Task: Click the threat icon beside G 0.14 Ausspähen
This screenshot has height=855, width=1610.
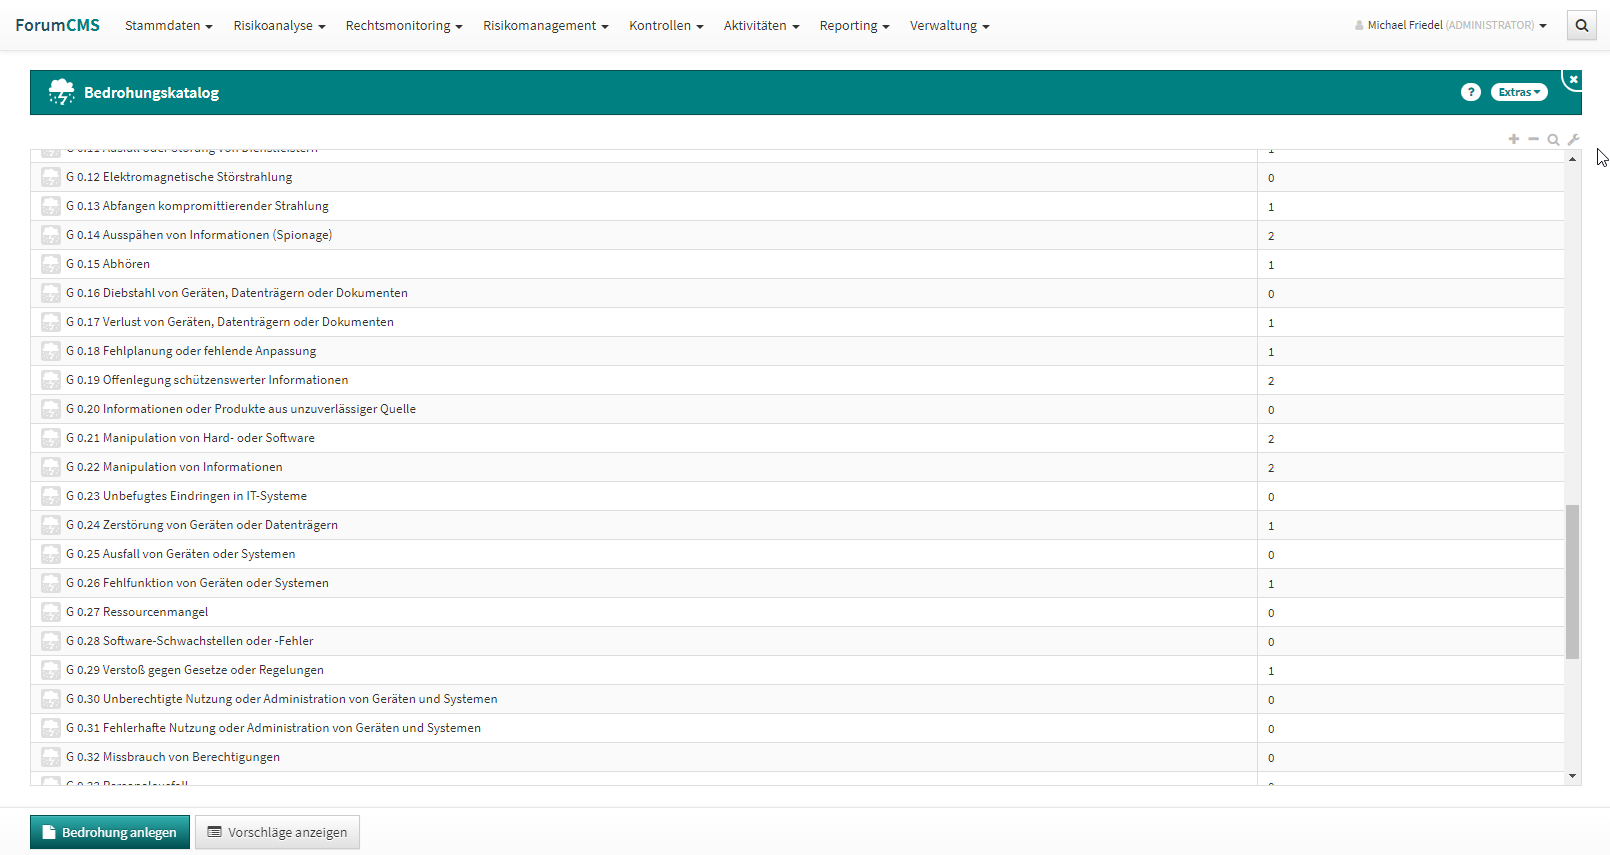Action: [51, 235]
